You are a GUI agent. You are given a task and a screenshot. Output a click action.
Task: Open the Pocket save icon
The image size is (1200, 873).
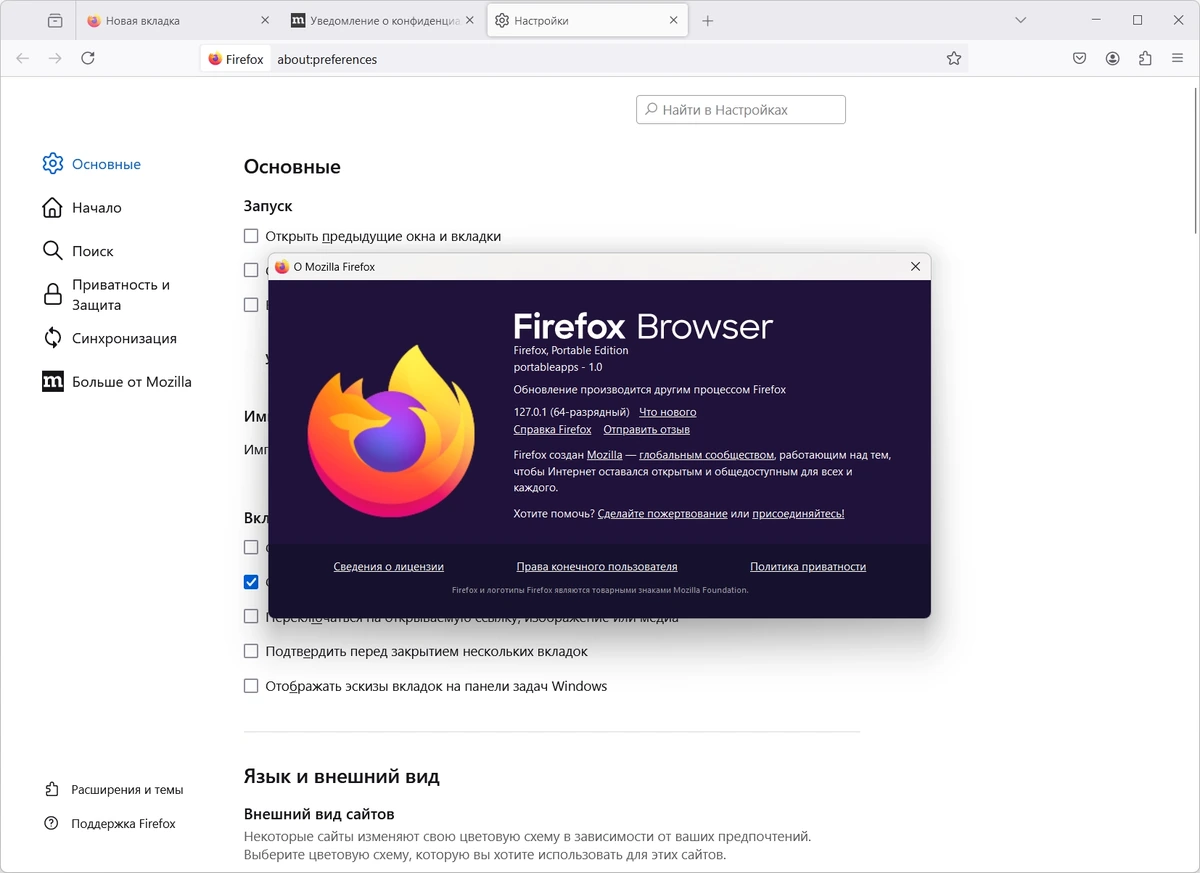coord(1080,59)
